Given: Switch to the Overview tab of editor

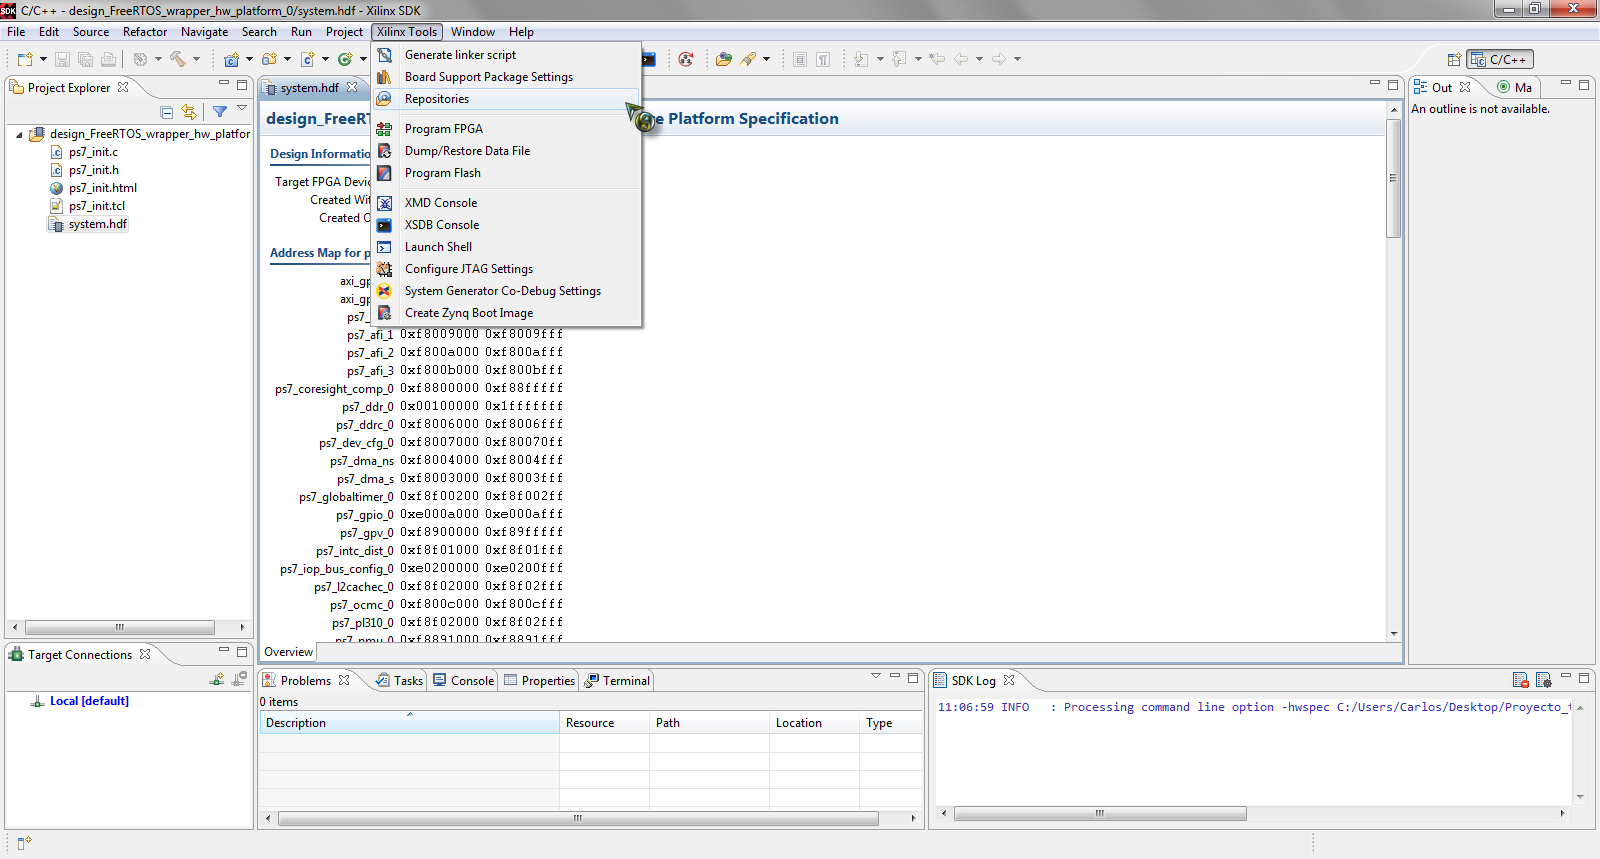Looking at the screenshot, I should [x=288, y=652].
